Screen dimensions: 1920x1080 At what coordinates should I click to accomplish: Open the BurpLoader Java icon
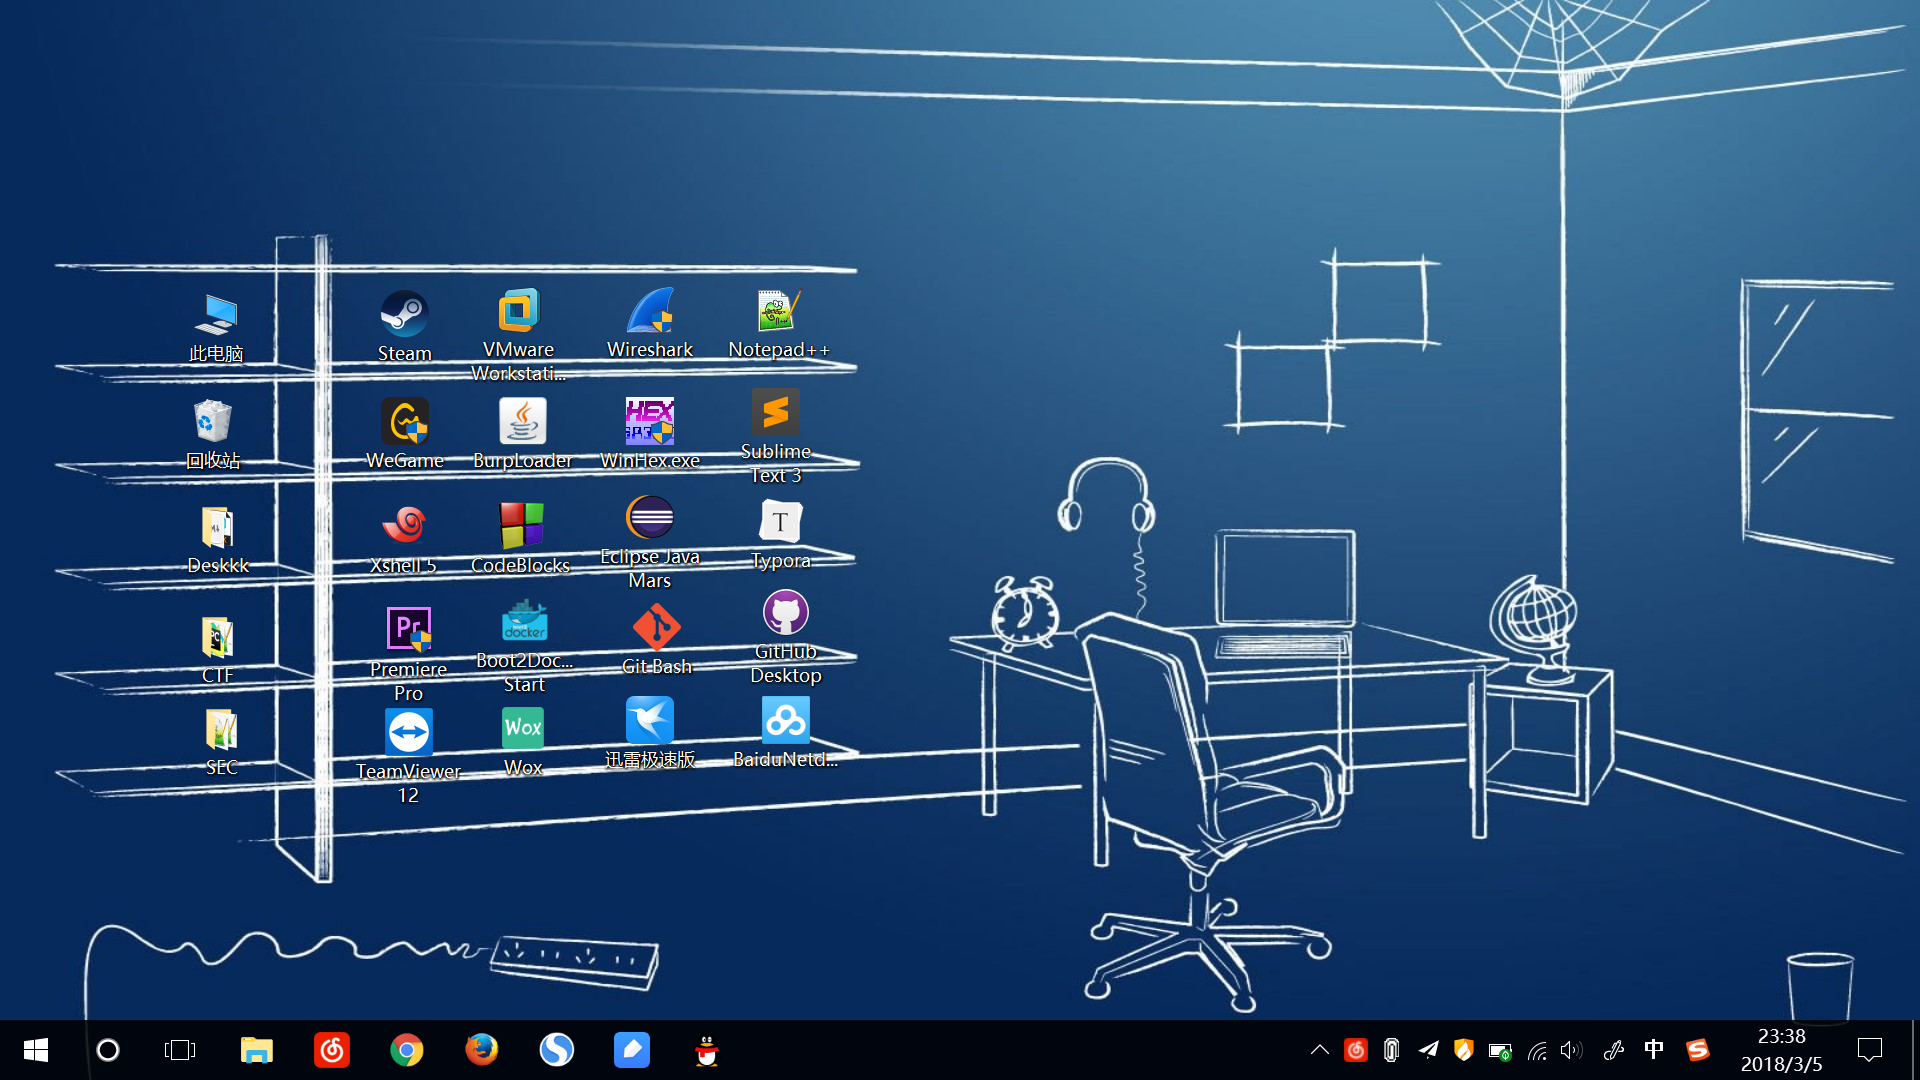point(522,434)
